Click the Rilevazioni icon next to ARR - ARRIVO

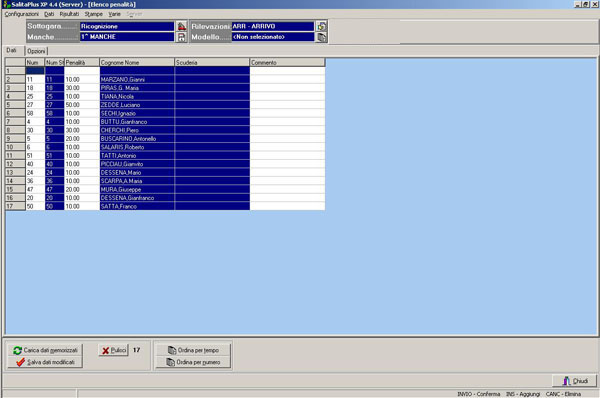click(x=321, y=26)
